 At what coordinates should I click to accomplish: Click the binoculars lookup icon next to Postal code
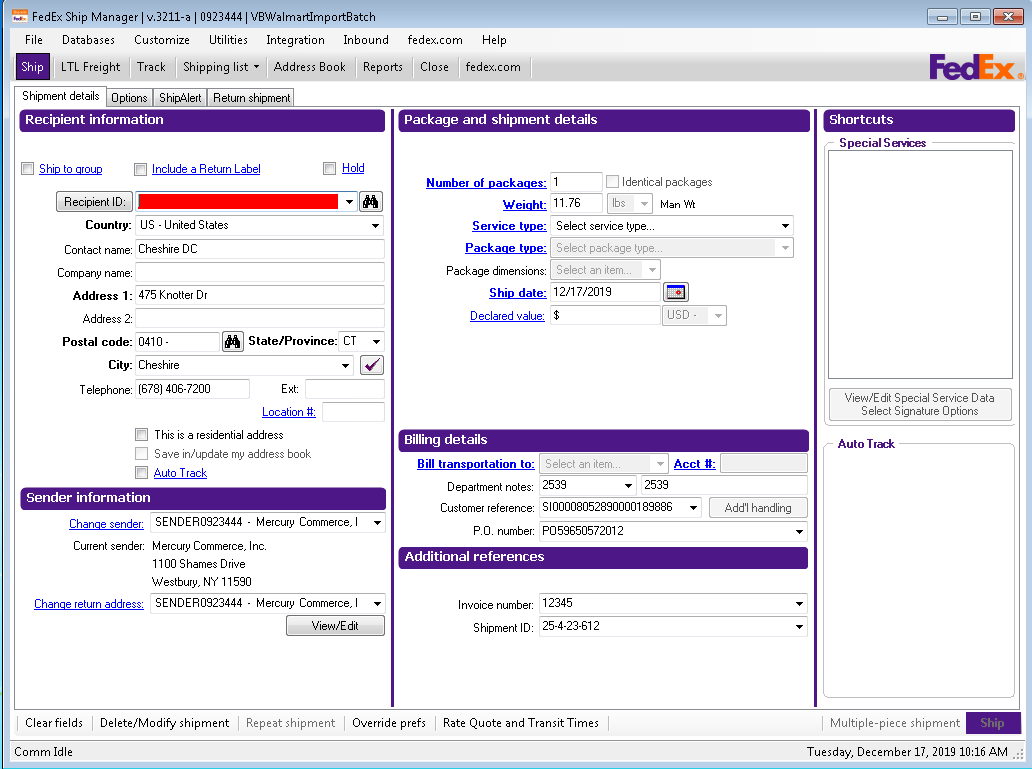pyautogui.click(x=232, y=342)
